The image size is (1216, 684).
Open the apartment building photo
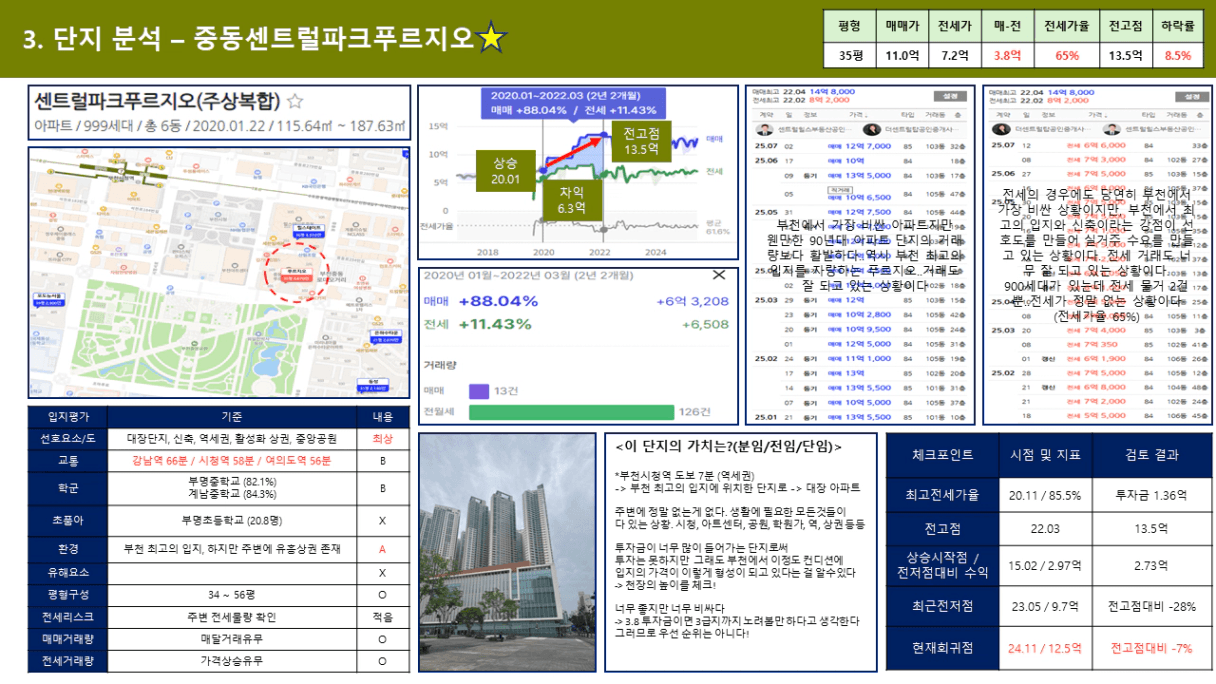pyautogui.click(x=505, y=552)
